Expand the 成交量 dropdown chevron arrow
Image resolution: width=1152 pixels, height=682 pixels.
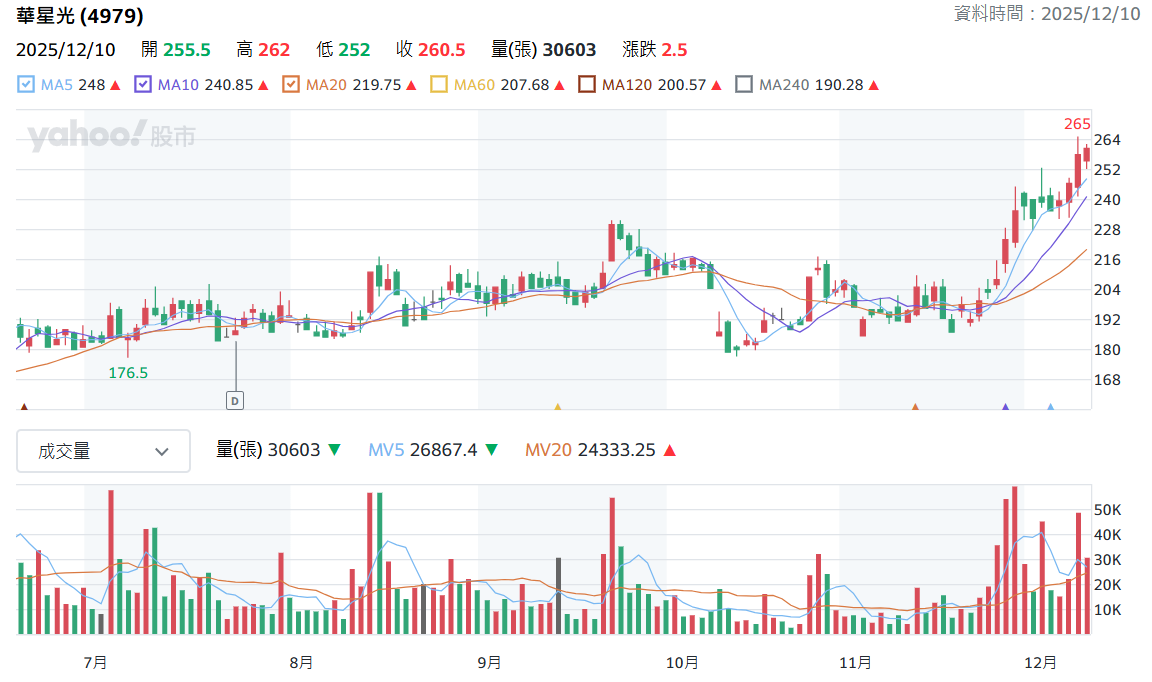click(162, 452)
